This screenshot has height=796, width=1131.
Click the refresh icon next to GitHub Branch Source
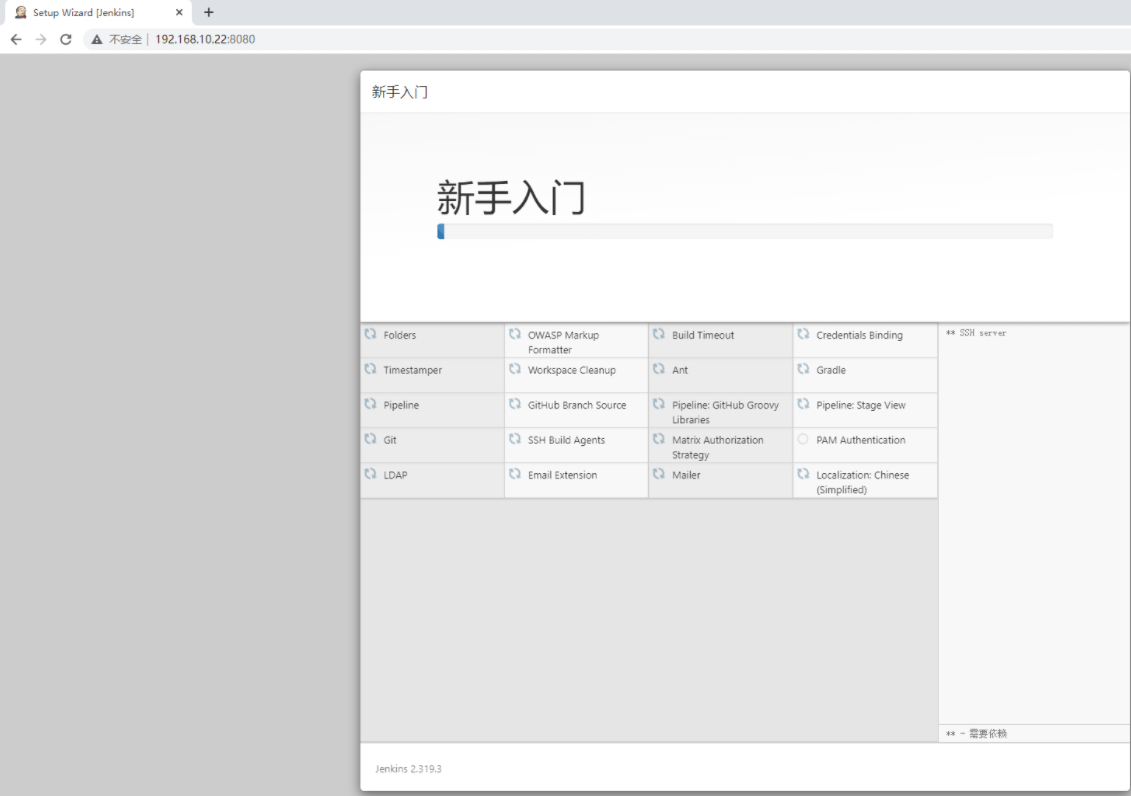tap(515, 404)
